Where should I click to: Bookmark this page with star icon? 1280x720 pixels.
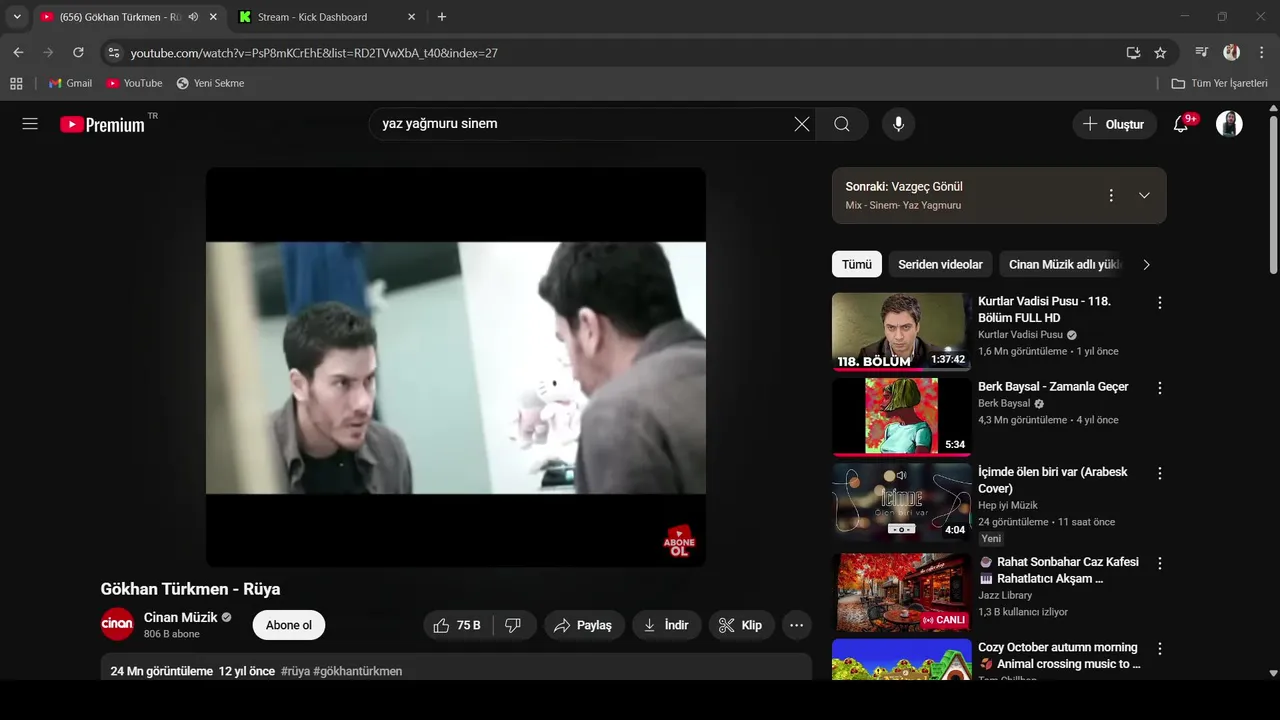[1160, 52]
